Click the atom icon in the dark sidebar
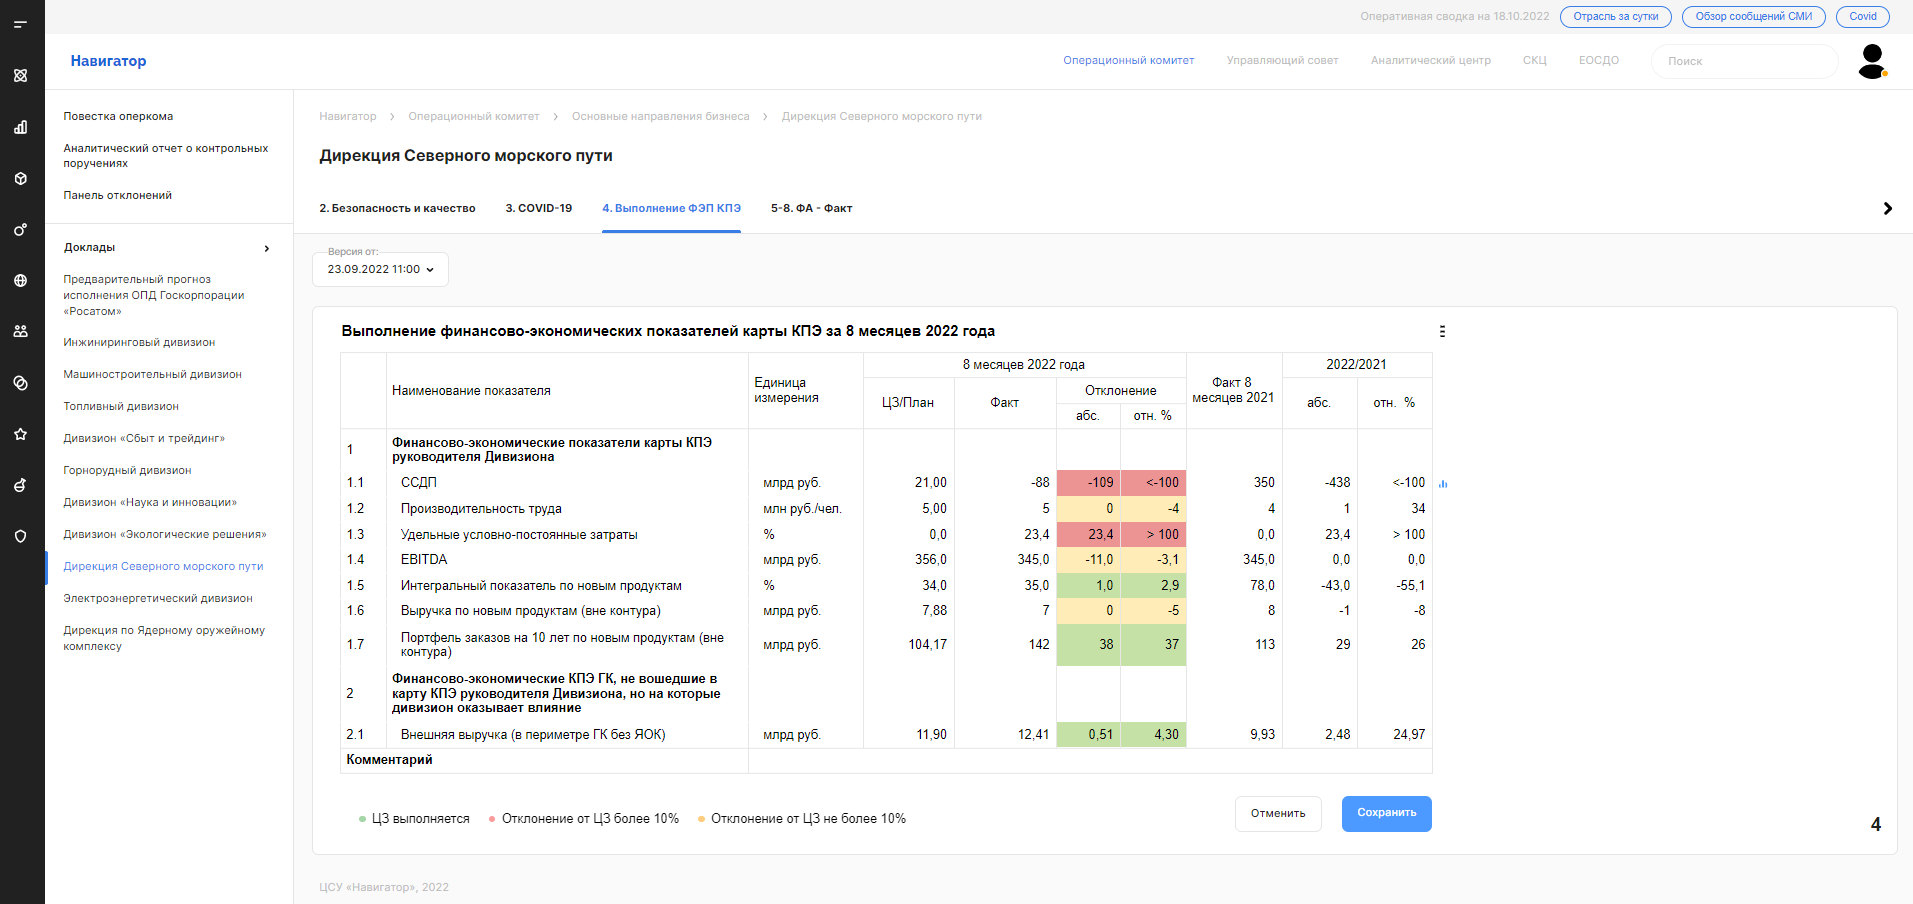 tap(20, 75)
